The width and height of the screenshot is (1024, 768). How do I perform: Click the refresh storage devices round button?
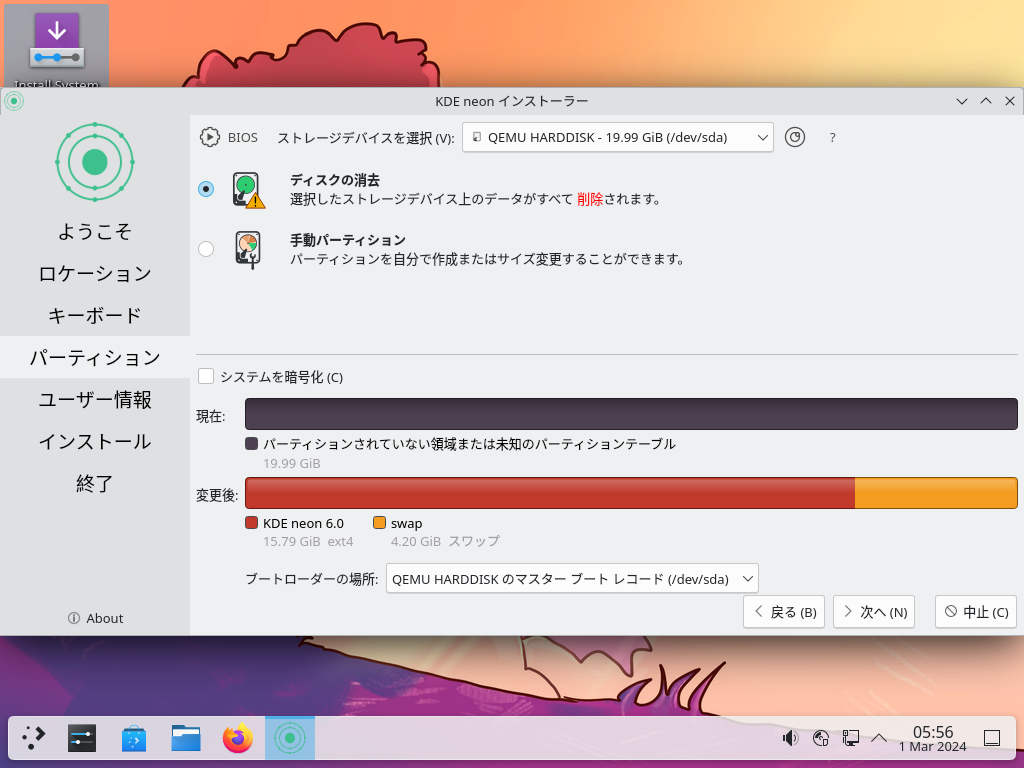point(795,137)
